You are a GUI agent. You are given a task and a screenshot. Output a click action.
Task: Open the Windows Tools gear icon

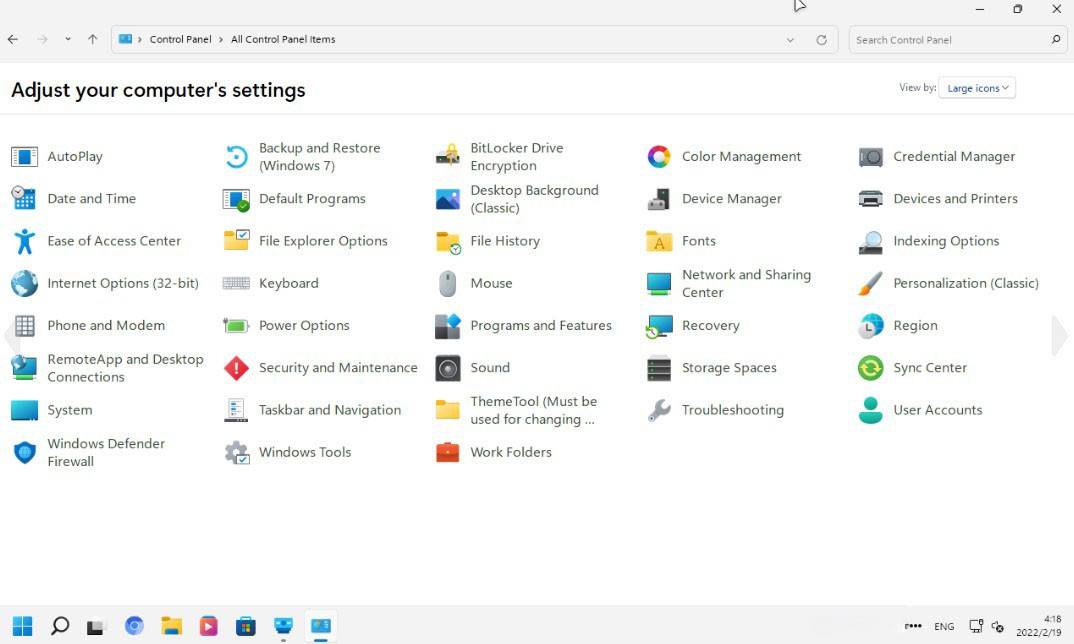pyautogui.click(x=237, y=453)
